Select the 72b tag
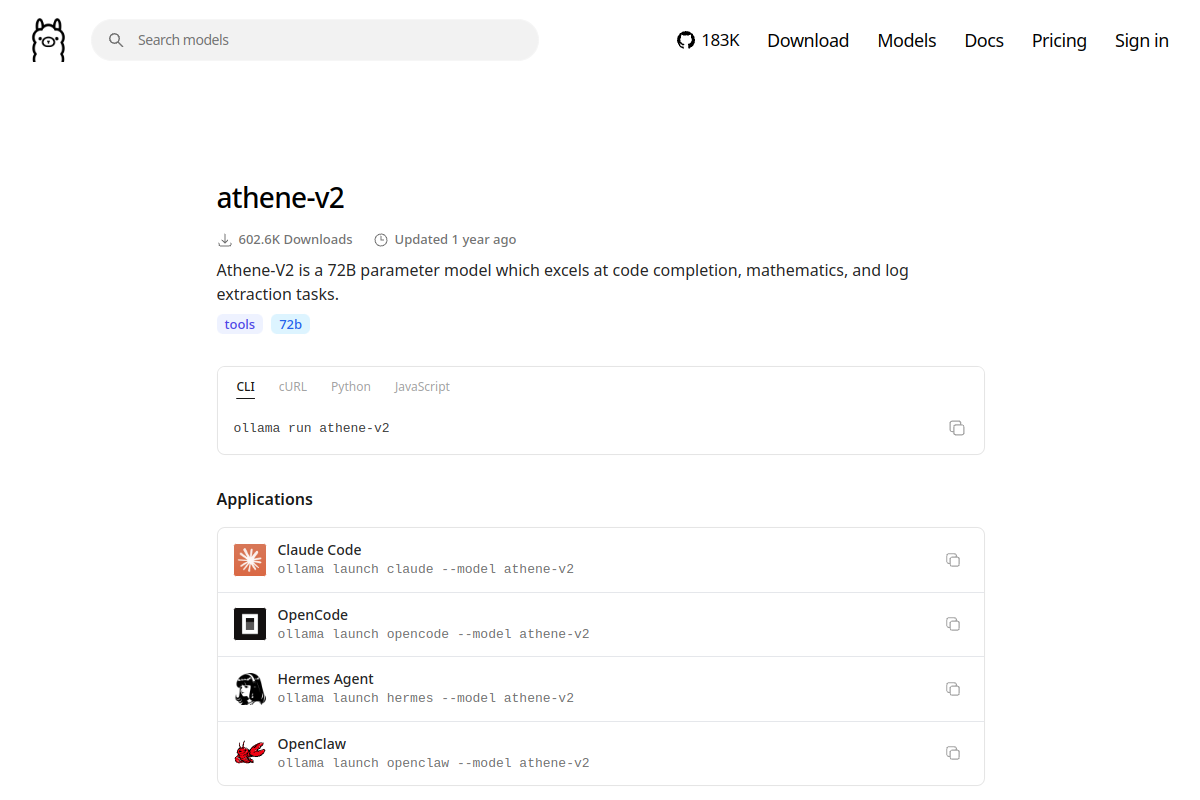1200x800 pixels. tap(290, 324)
